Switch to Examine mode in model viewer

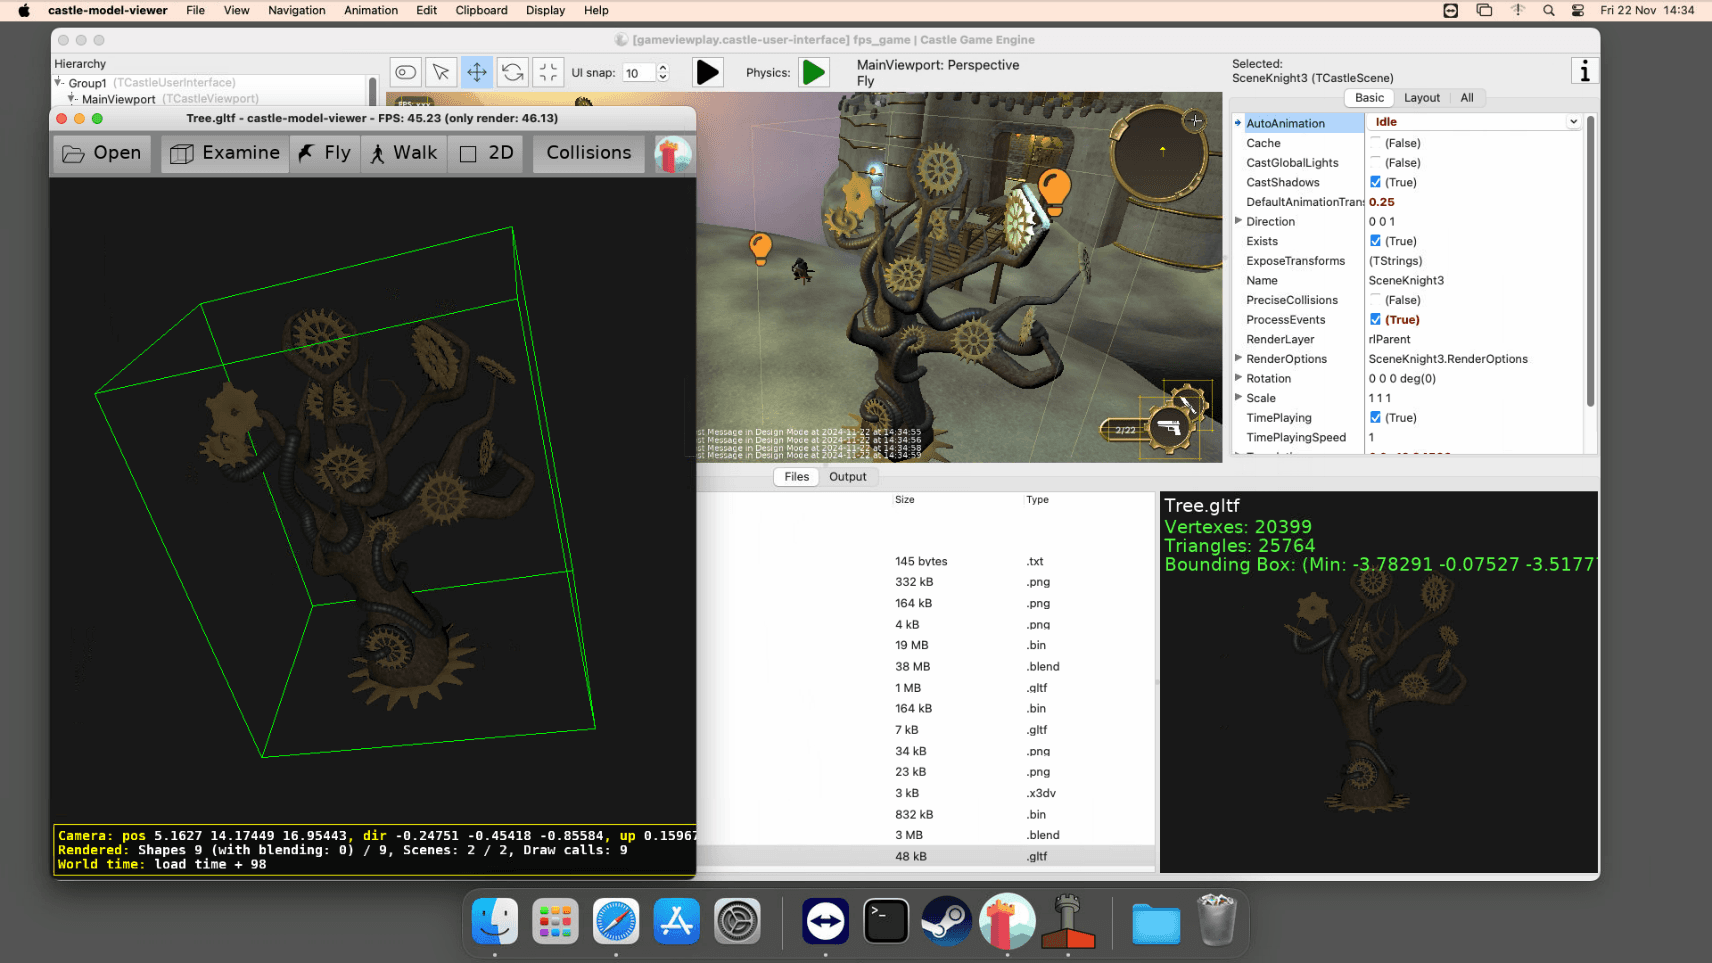tap(224, 153)
